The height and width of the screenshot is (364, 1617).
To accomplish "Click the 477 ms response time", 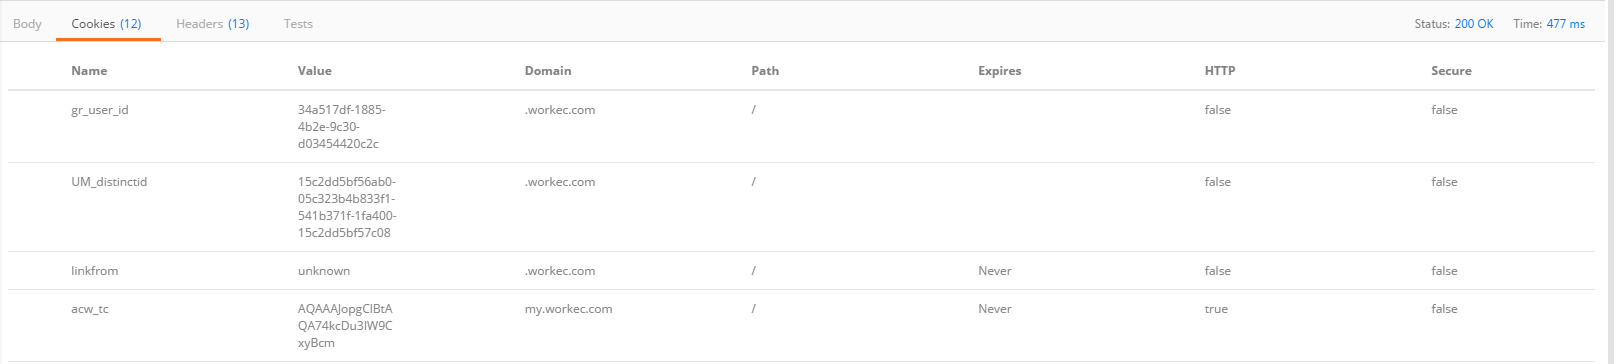I will [1565, 23].
